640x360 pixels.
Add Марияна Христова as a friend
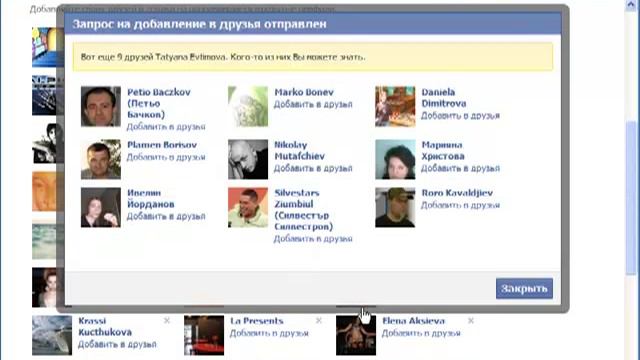[460, 168]
